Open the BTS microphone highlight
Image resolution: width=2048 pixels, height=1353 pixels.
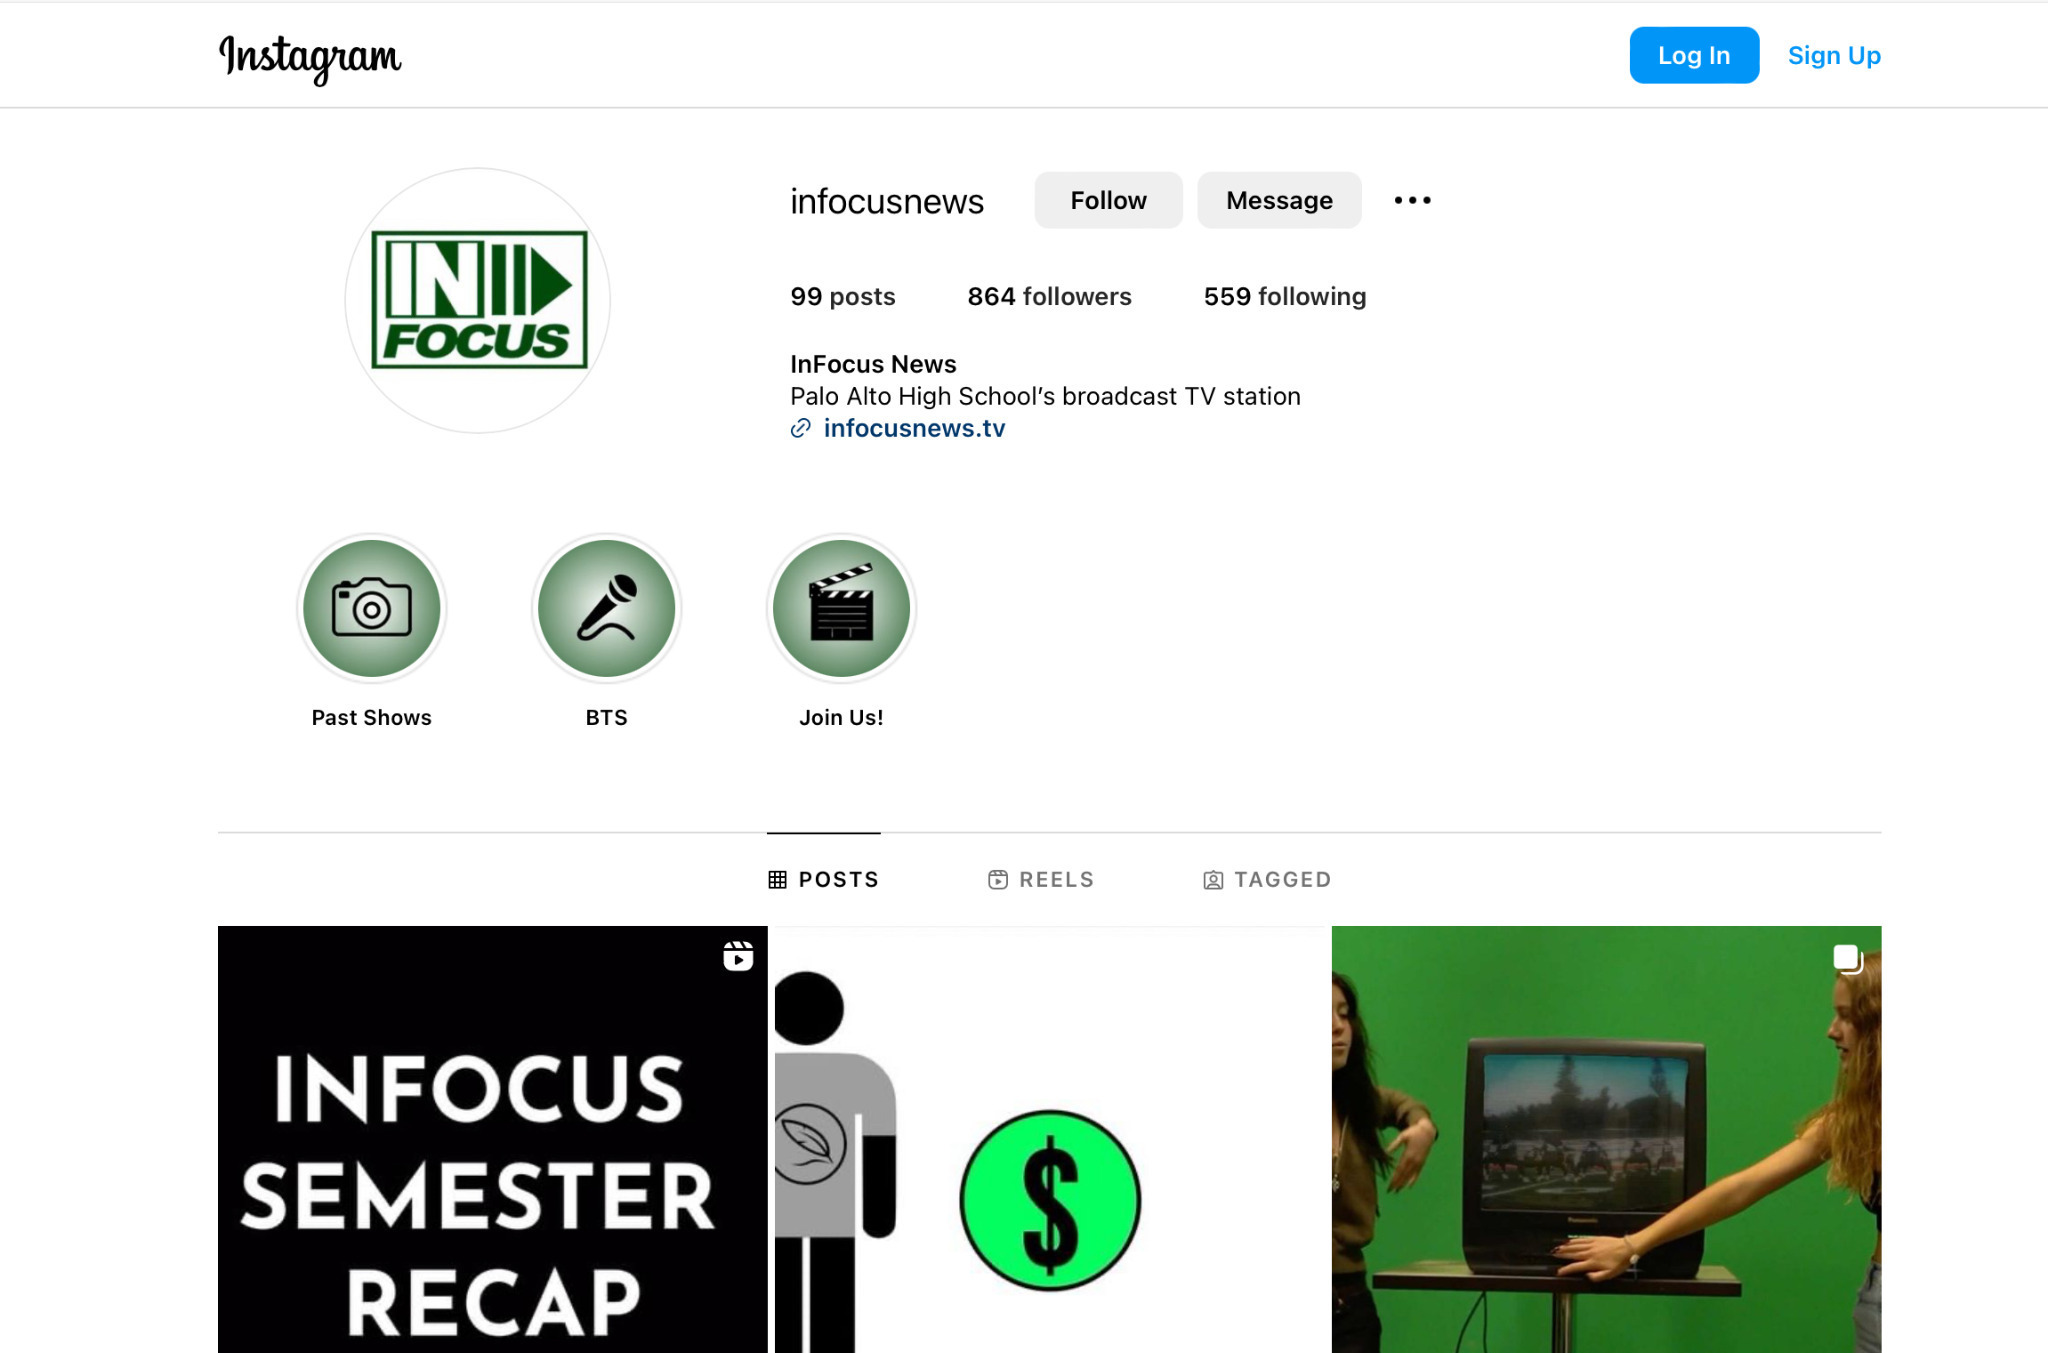tap(606, 608)
